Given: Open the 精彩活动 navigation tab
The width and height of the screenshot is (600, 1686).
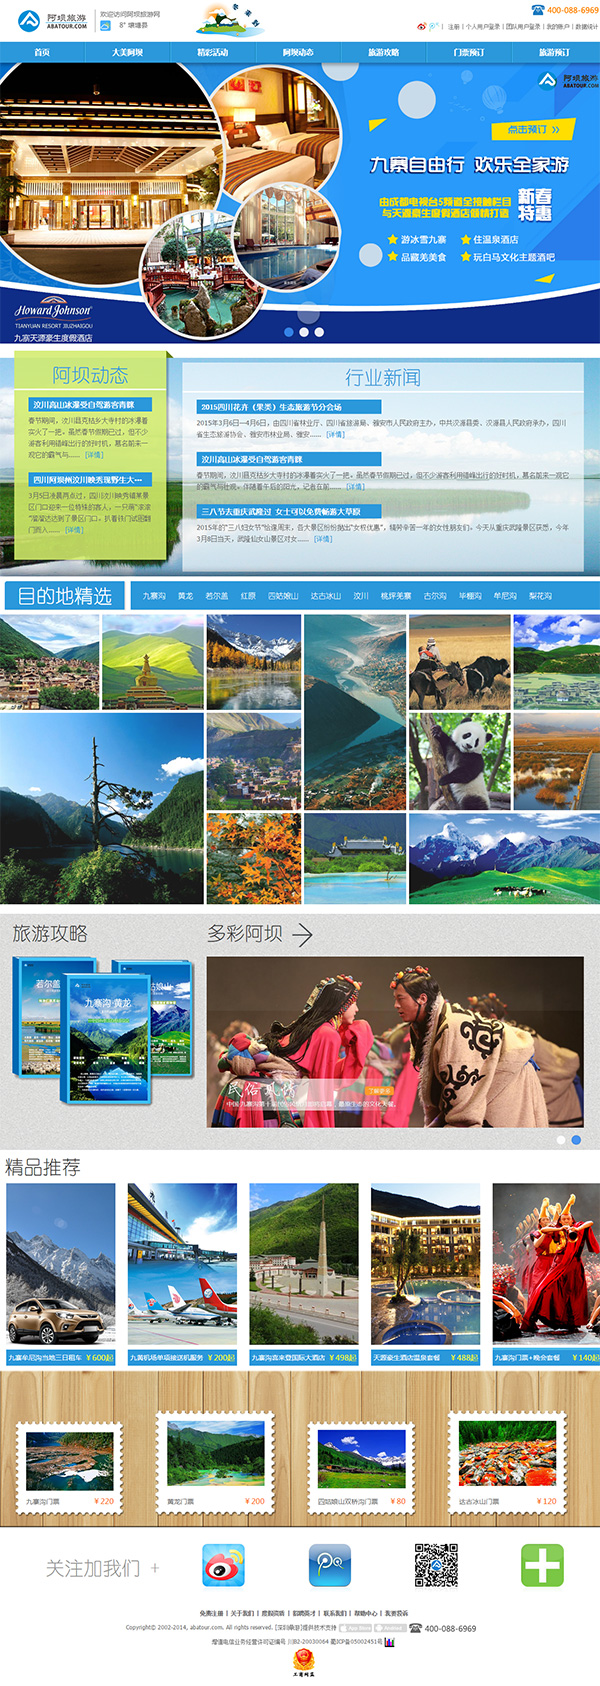Looking at the screenshot, I should 213,52.
